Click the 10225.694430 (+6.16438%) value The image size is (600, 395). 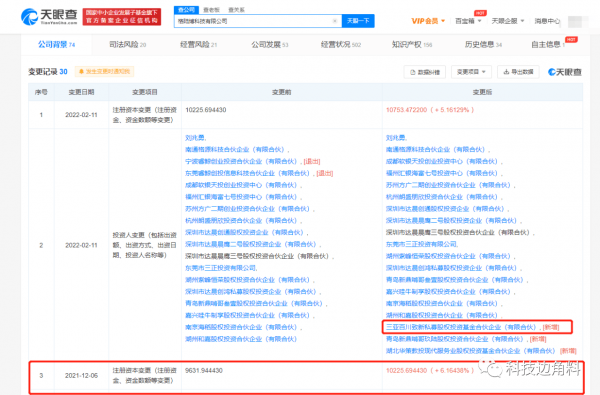[x=430, y=371]
